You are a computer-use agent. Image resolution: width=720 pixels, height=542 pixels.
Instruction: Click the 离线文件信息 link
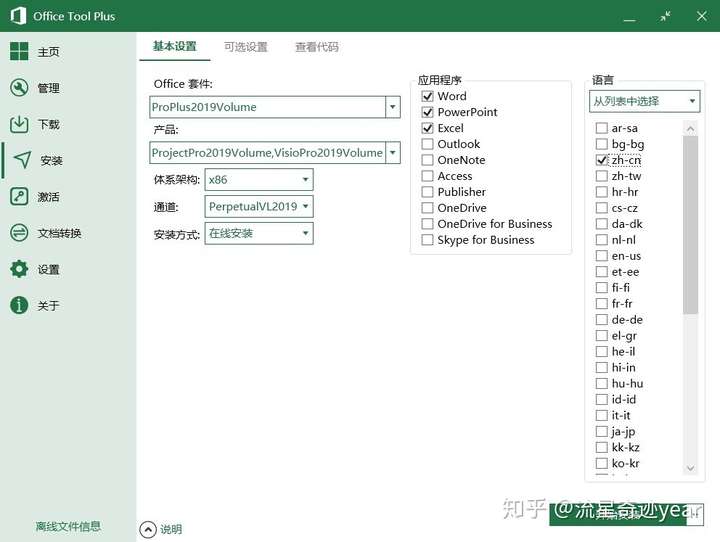click(68, 526)
